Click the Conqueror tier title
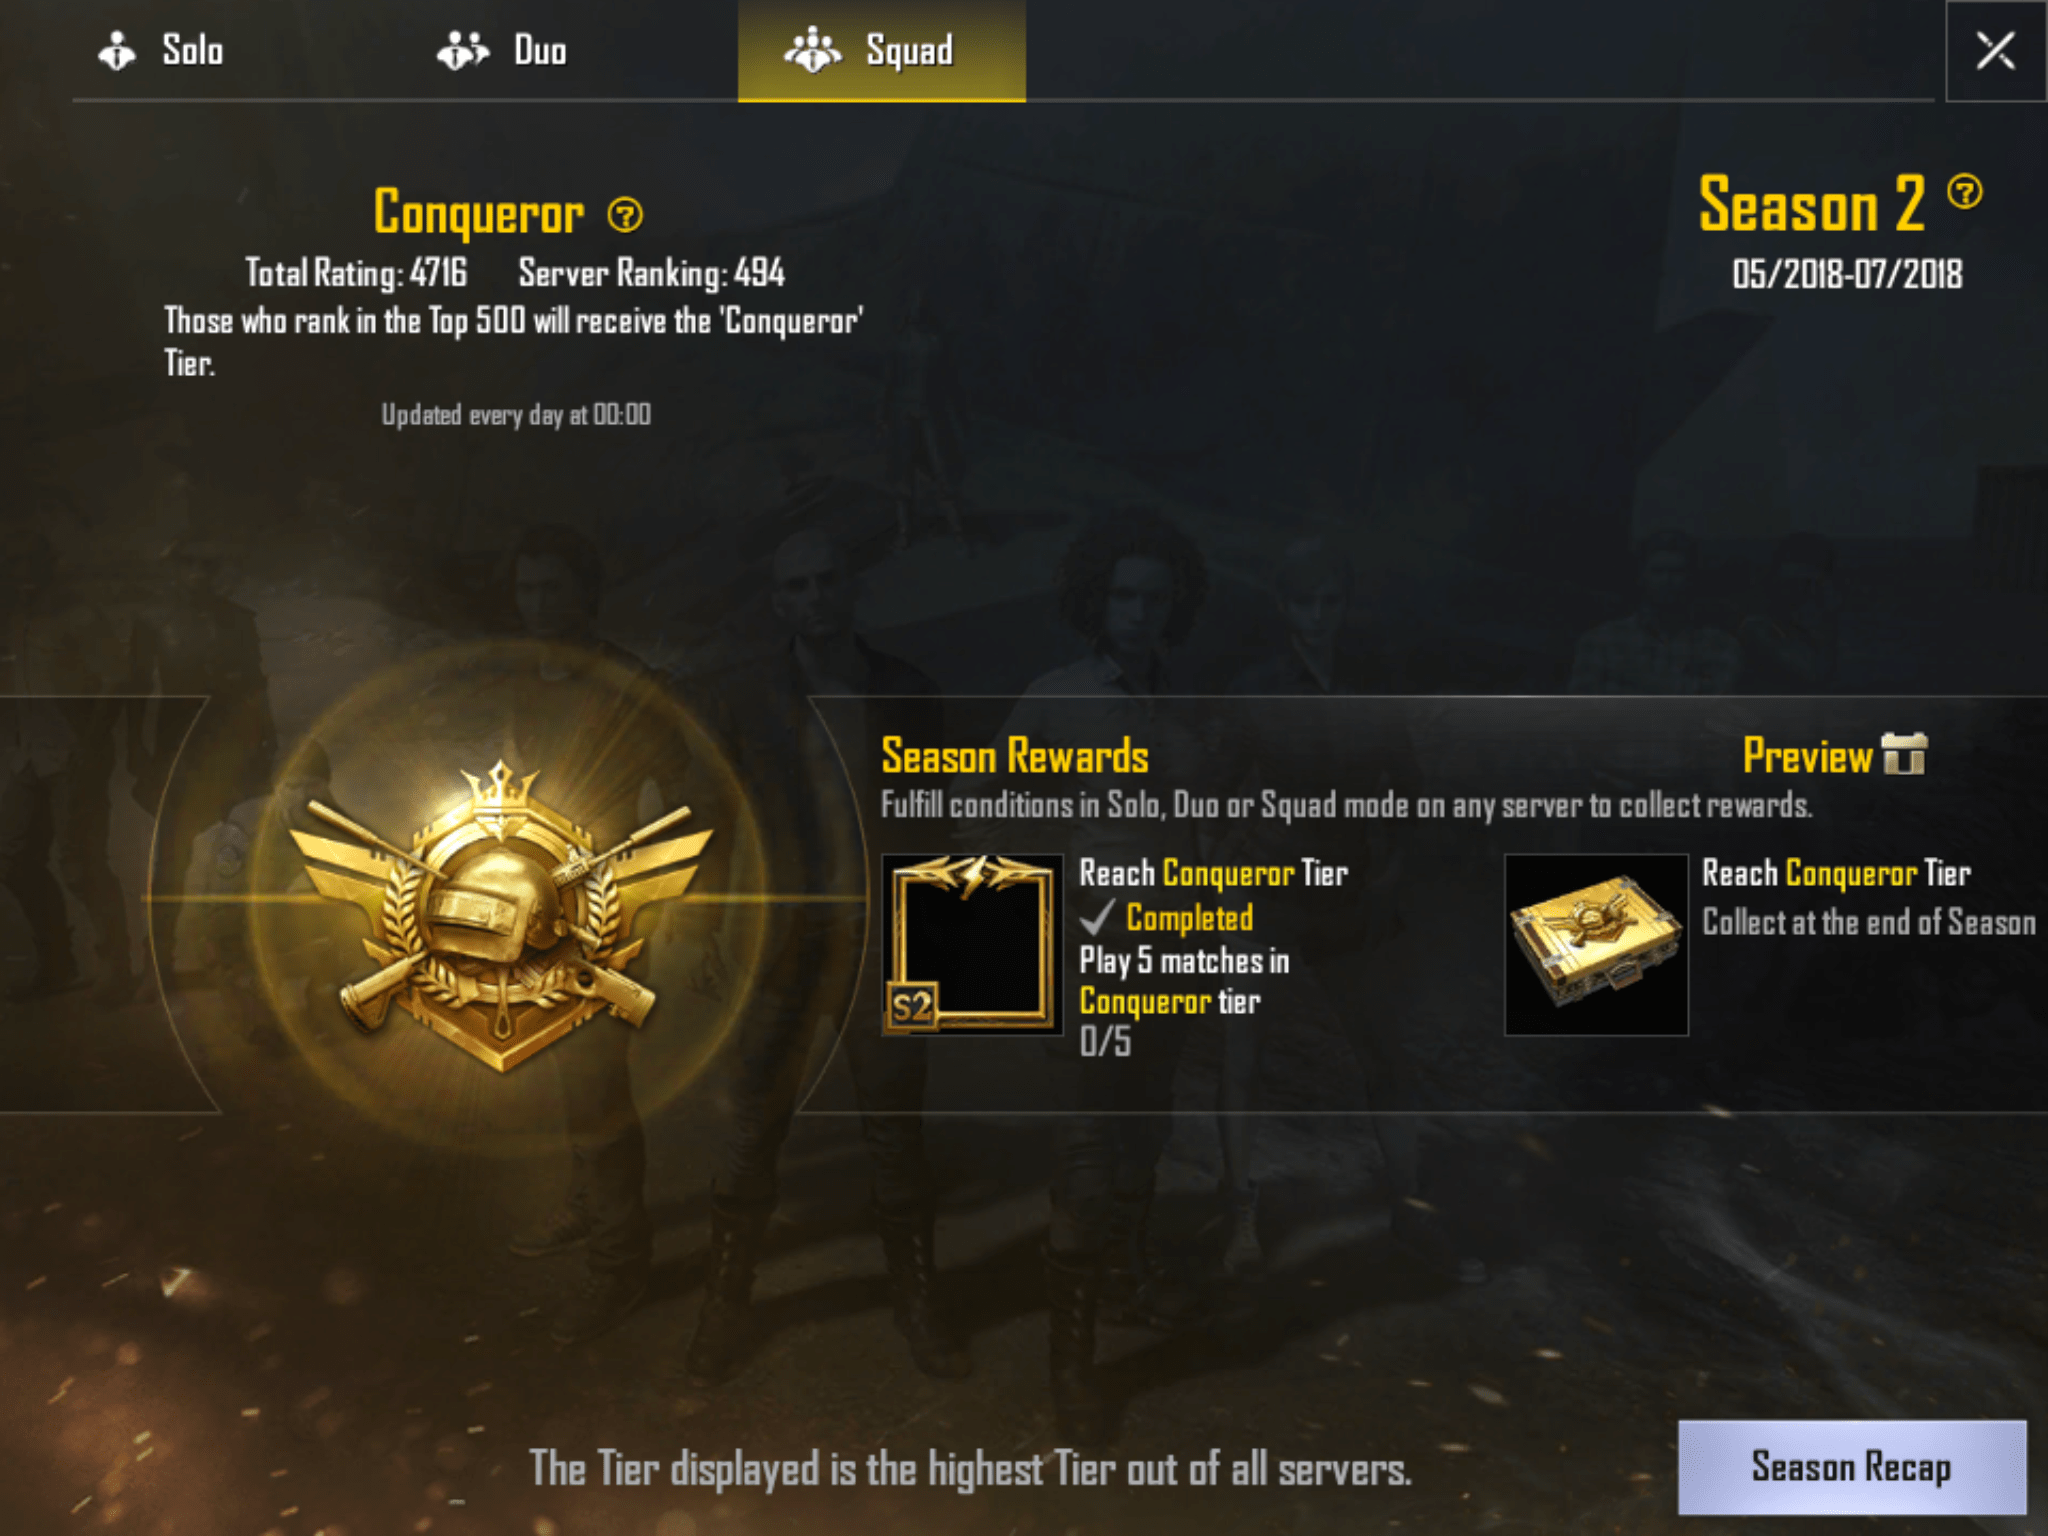This screenshot has width=2048, height=1536. pyautogui.click(x=479, y=213)
